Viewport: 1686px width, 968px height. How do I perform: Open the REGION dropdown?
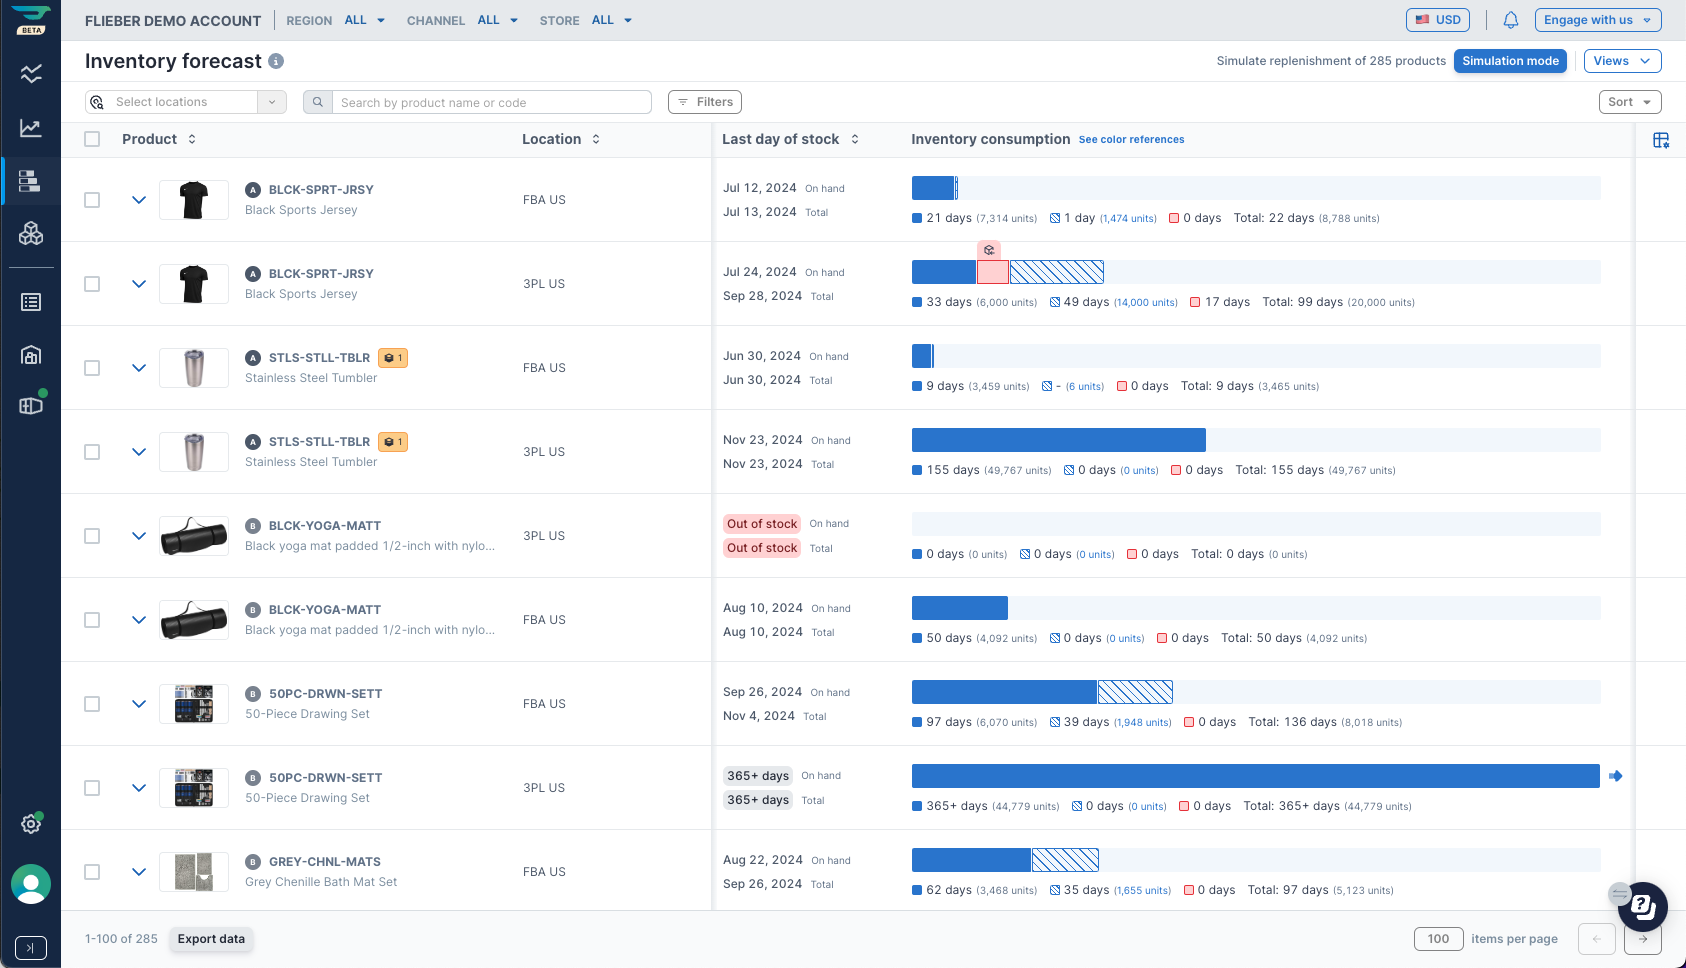(x=364, y=20)
